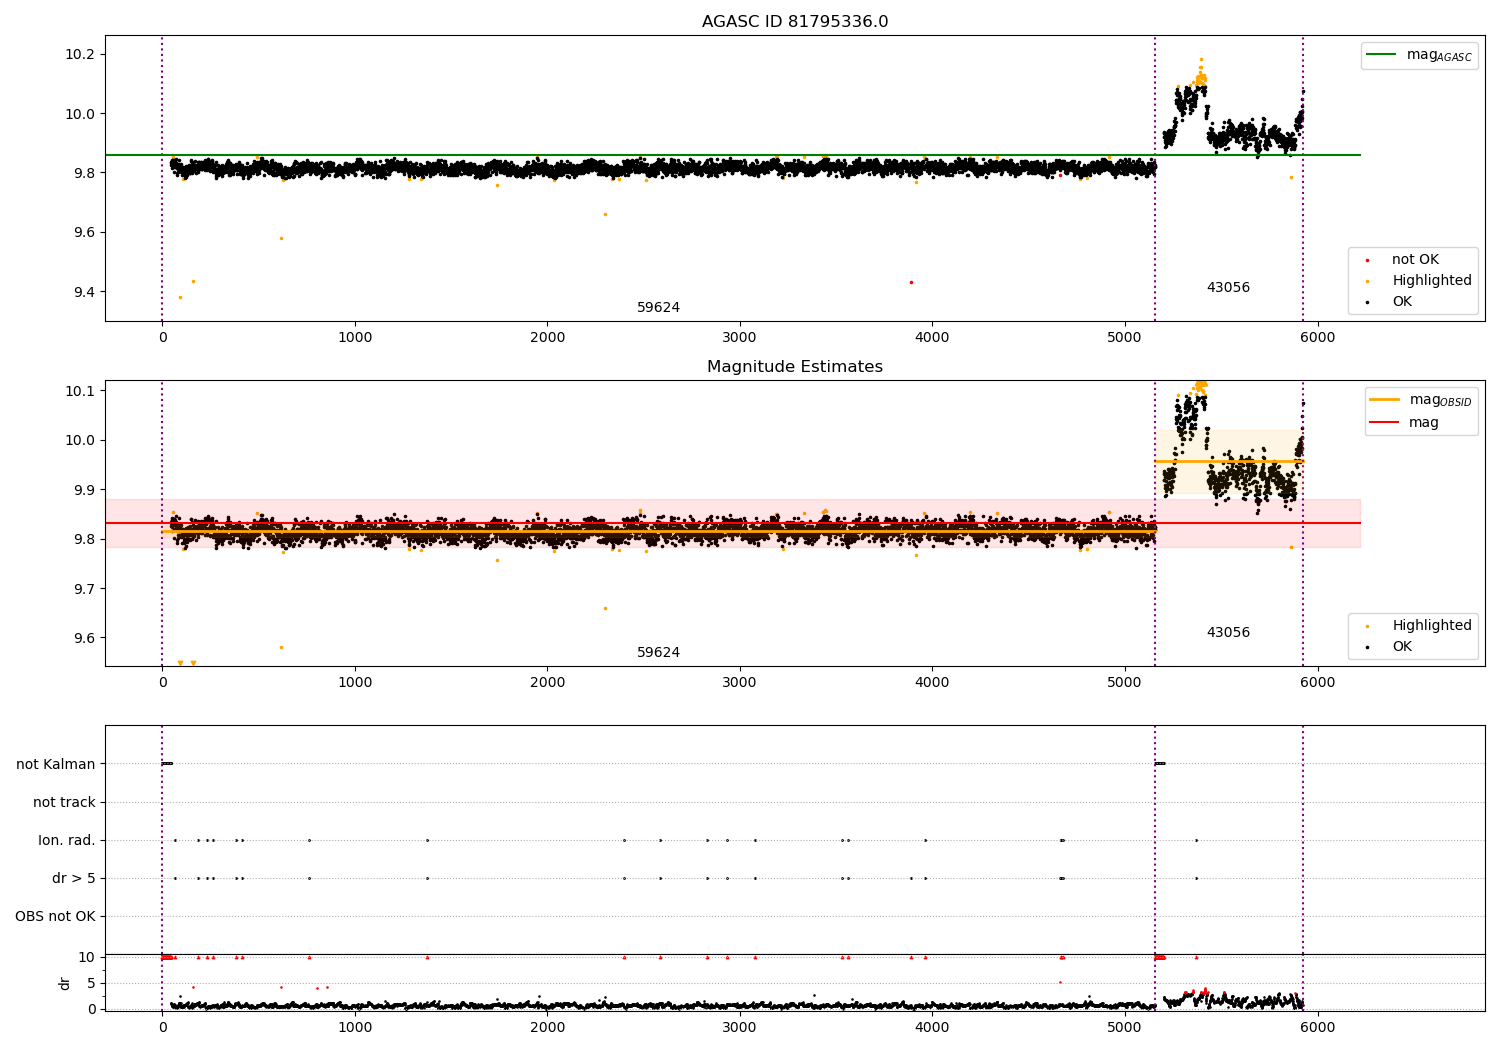Click "Highlighted" legend entry in the top plot
Image resolution: width=1500 pixels, height=1050 pixels.
tap(1419, 281)
